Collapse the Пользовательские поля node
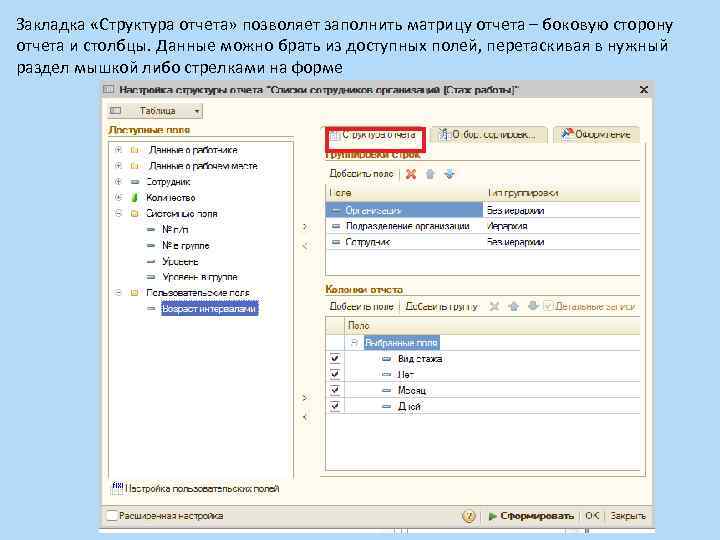 (118, 292)
